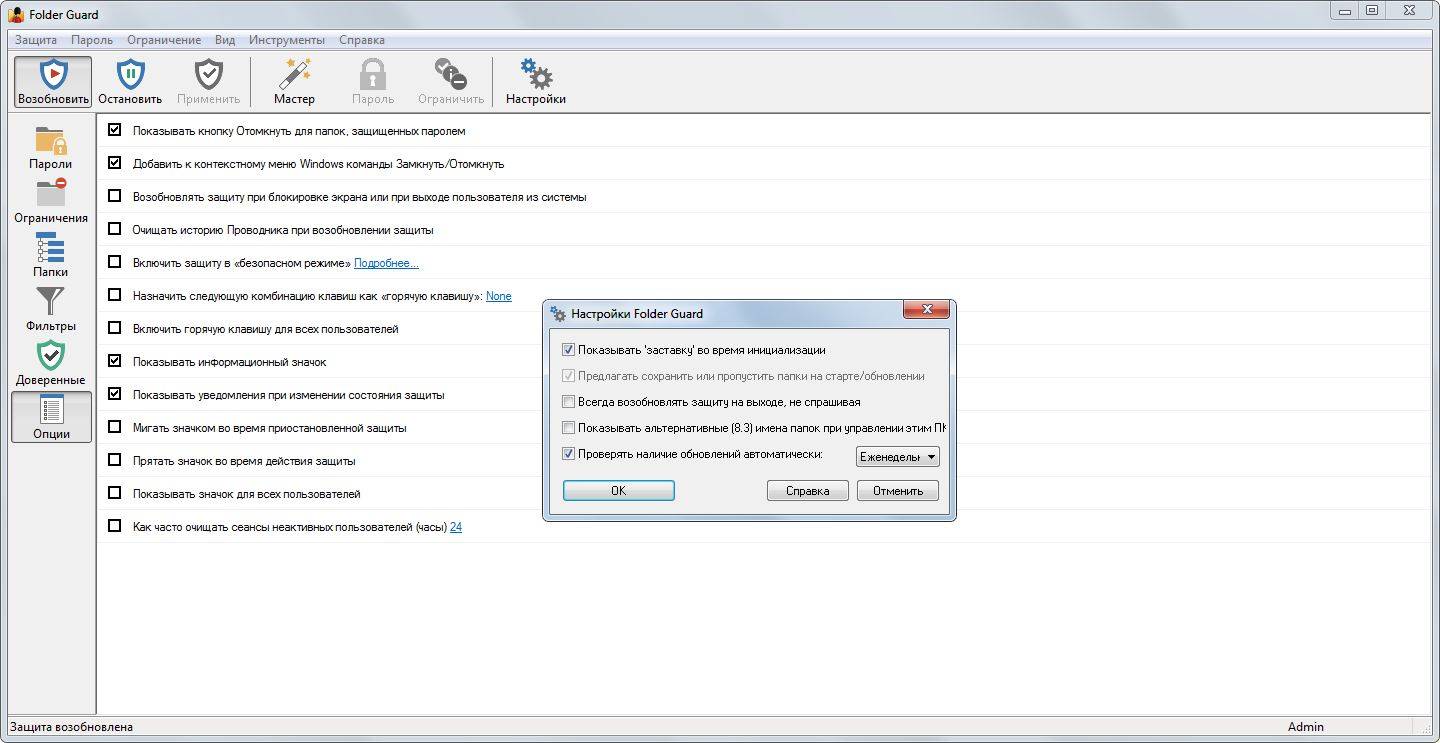The width and height of the screenshot is (1440, 743).
Task: Check Как часто очищать сеансы option
Action: [x=114, y=526]
